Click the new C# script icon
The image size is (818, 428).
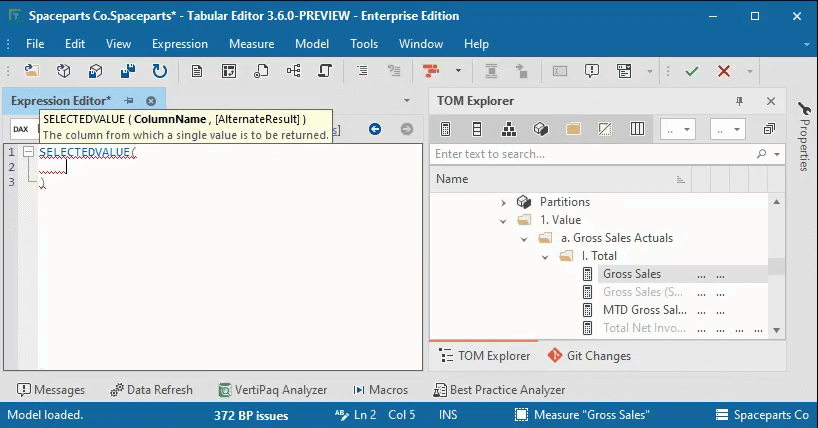325,70
